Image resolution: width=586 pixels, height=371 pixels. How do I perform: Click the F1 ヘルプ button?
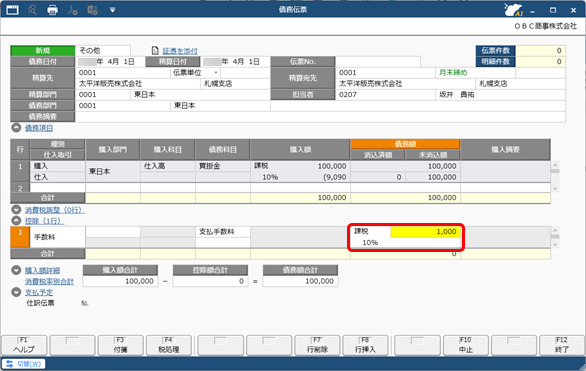pyautogui.click(x=24, y=345)
